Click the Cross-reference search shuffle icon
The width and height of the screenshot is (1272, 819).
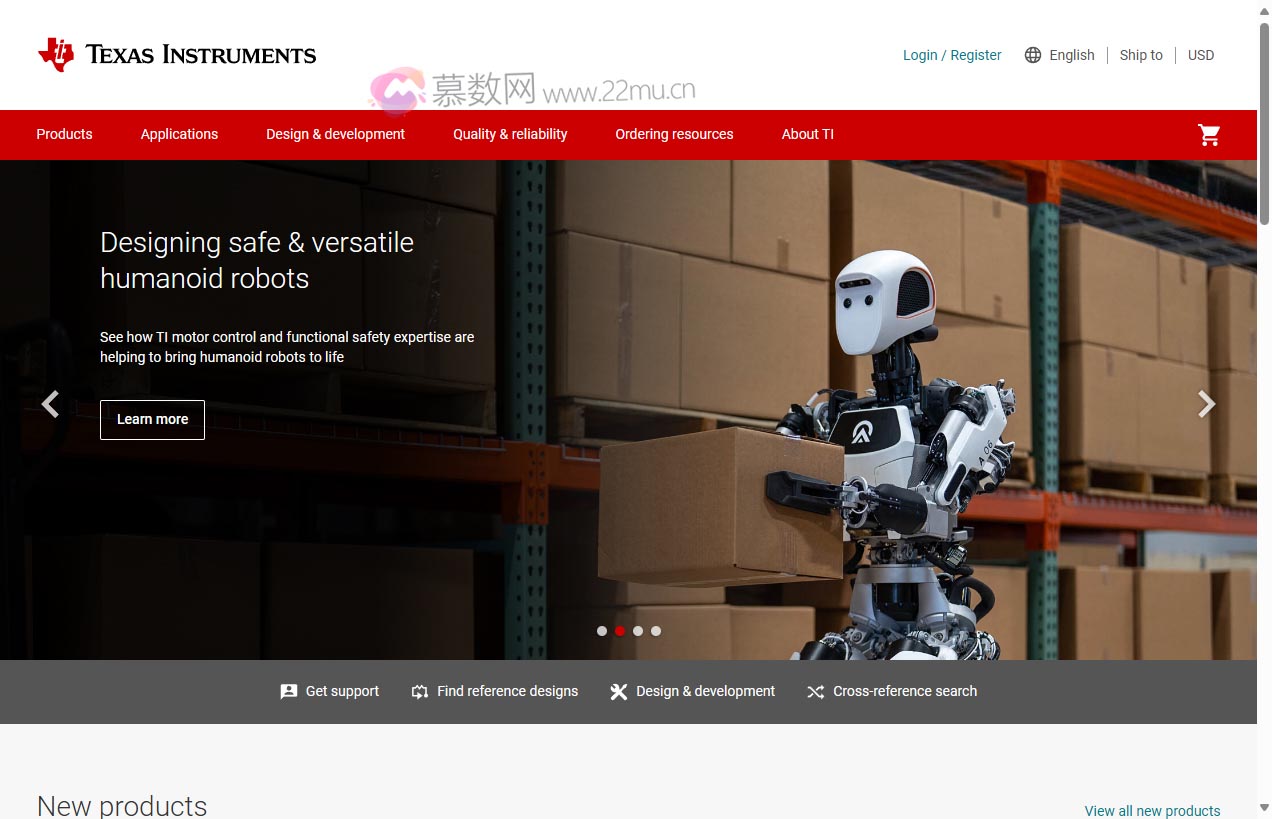tap(816, 692)
